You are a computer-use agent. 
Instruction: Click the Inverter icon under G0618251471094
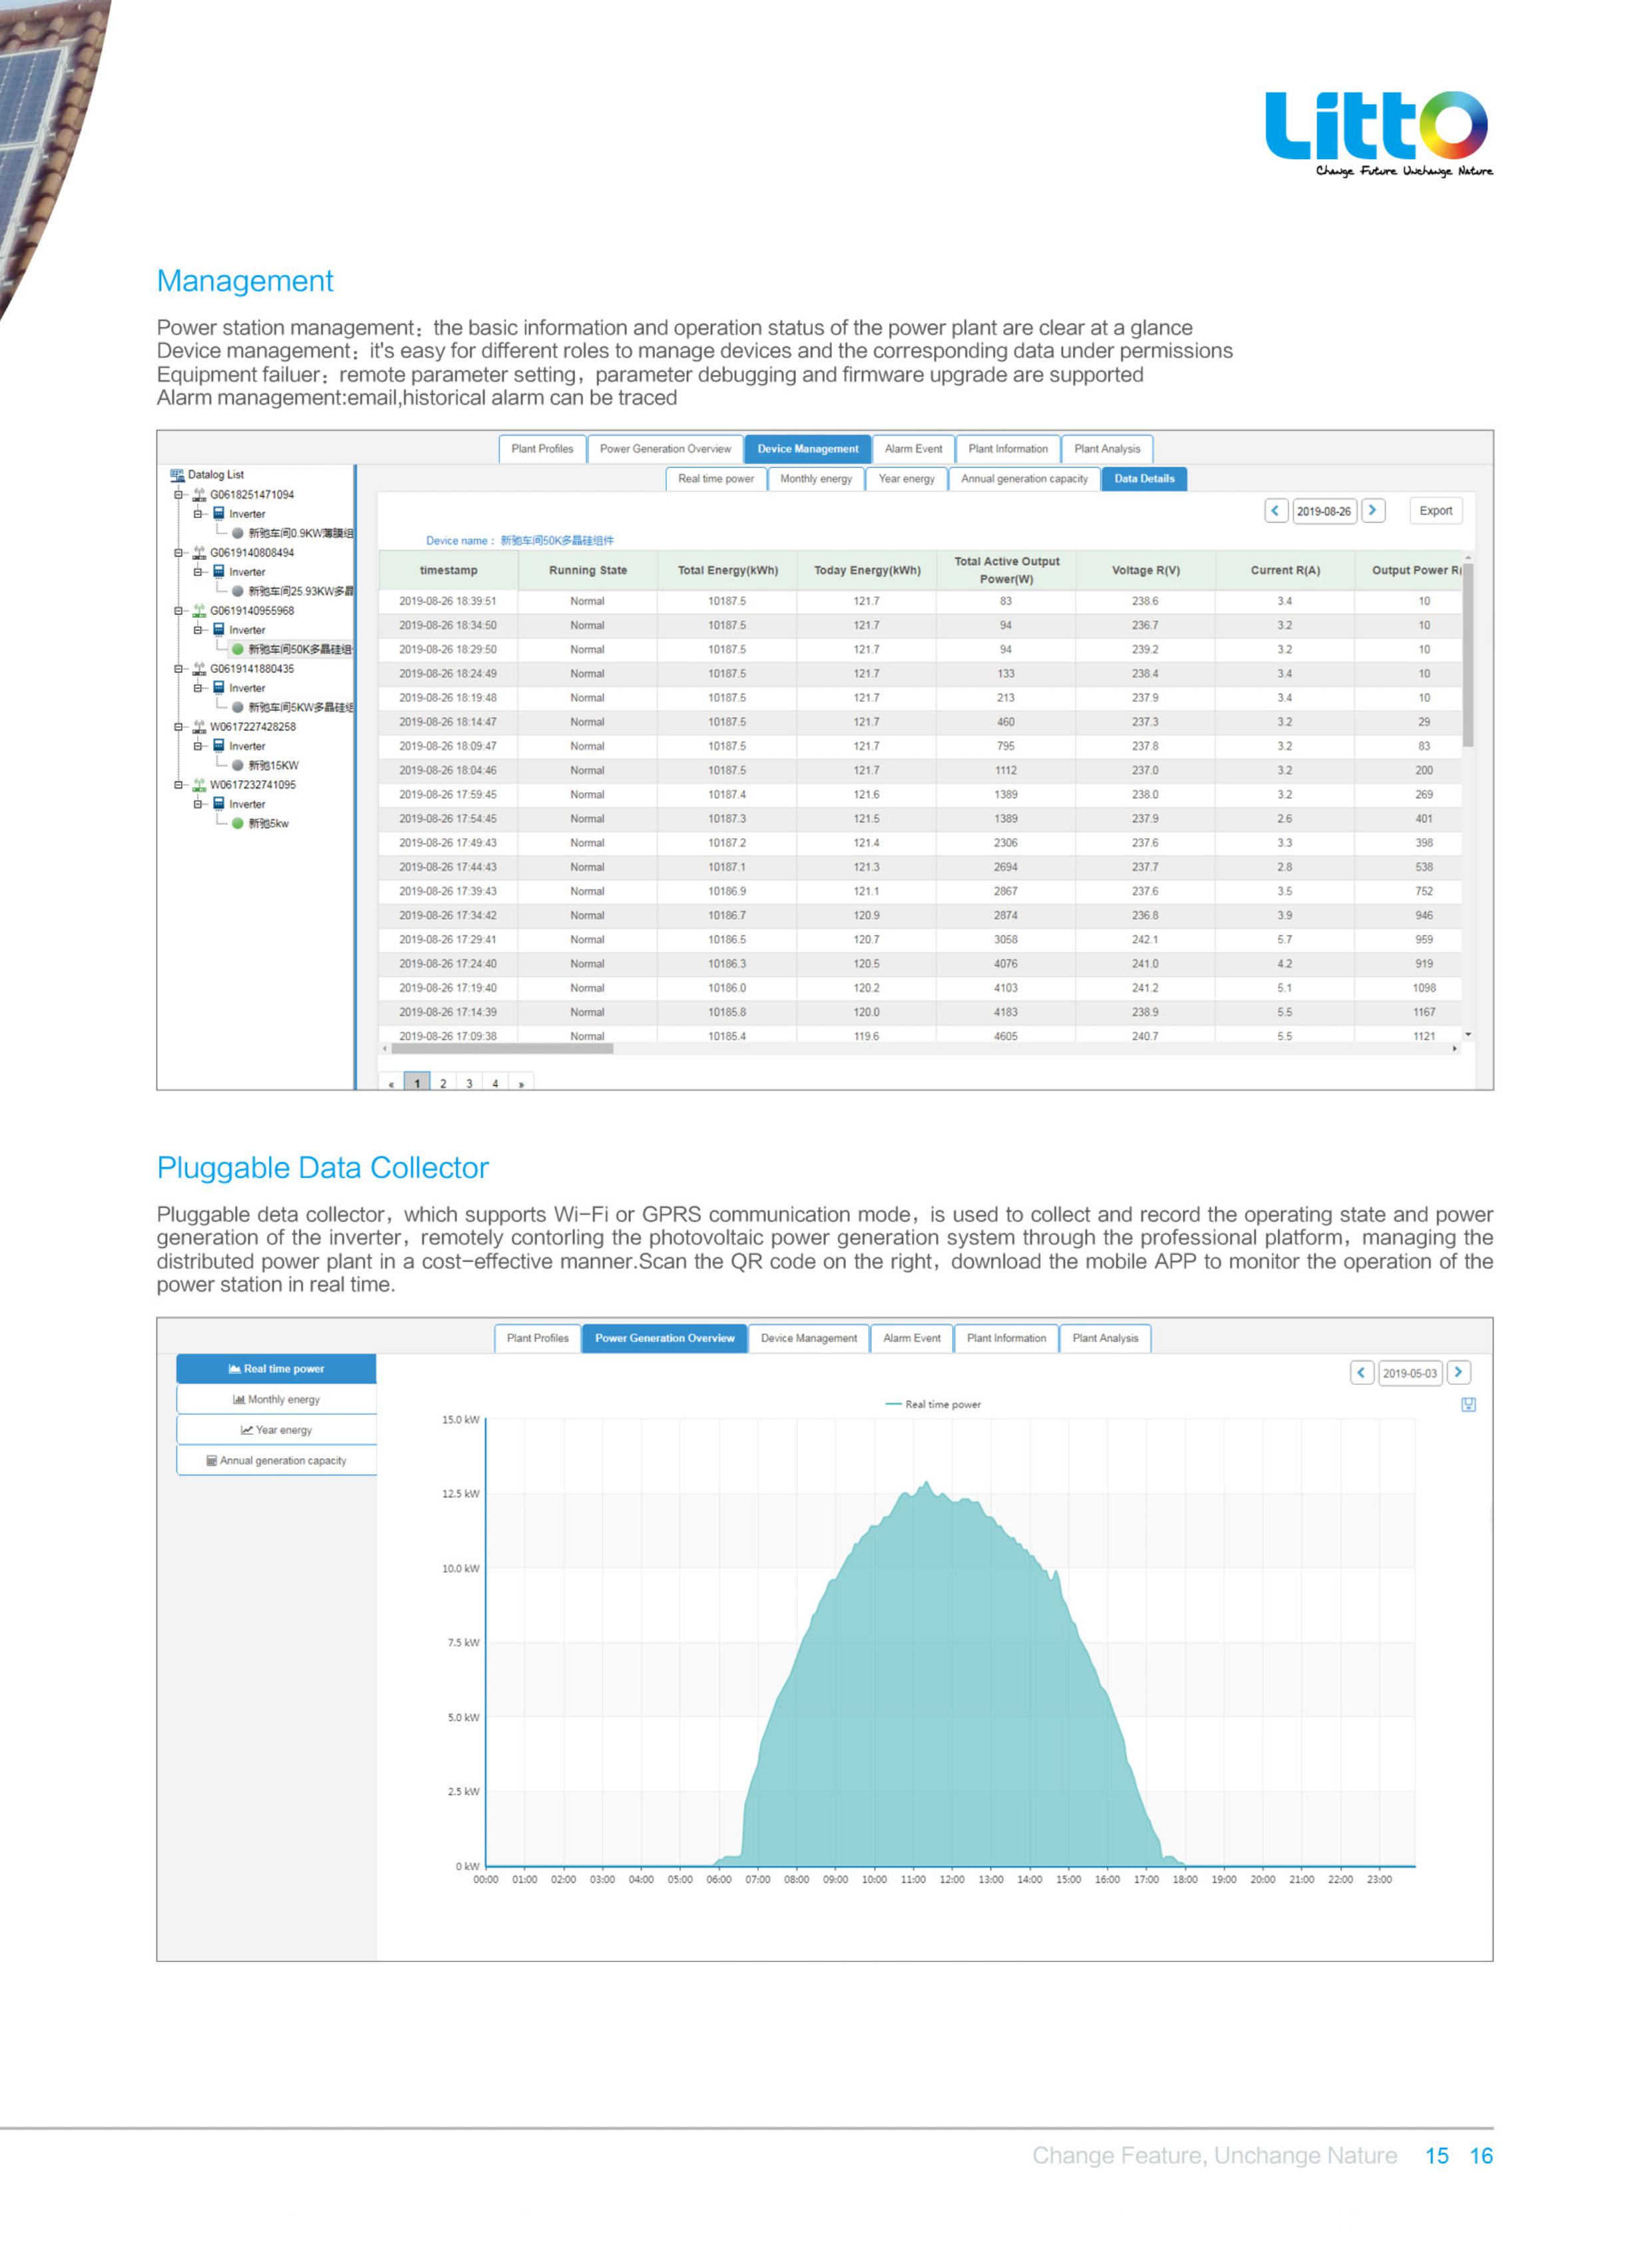[x=219, y=513]
